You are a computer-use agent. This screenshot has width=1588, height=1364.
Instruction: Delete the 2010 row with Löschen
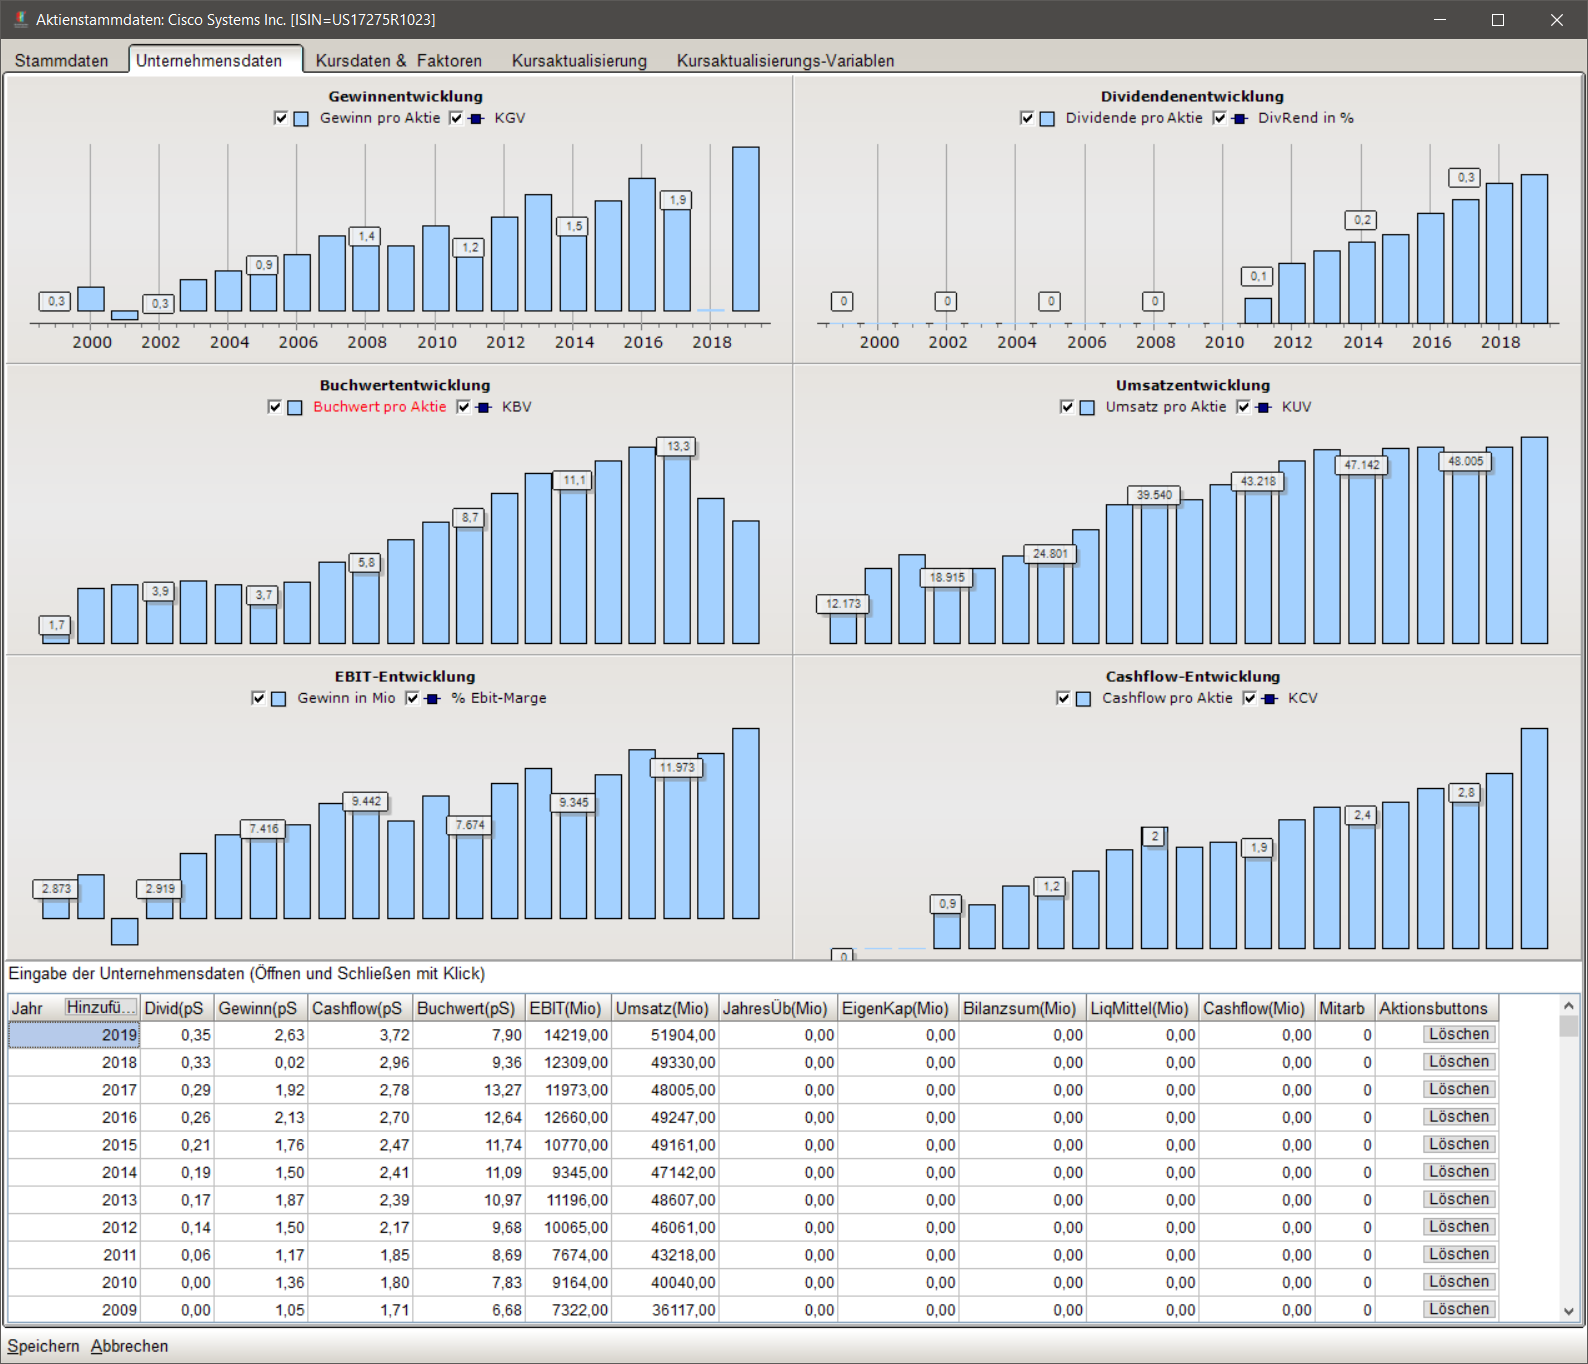1459,1281
